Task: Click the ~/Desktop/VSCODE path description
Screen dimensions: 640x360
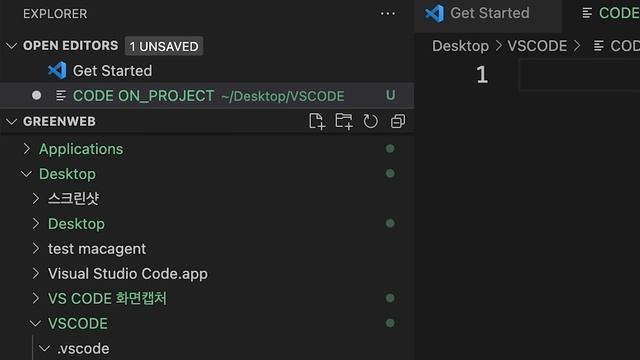Action: [x=282, y=96]
